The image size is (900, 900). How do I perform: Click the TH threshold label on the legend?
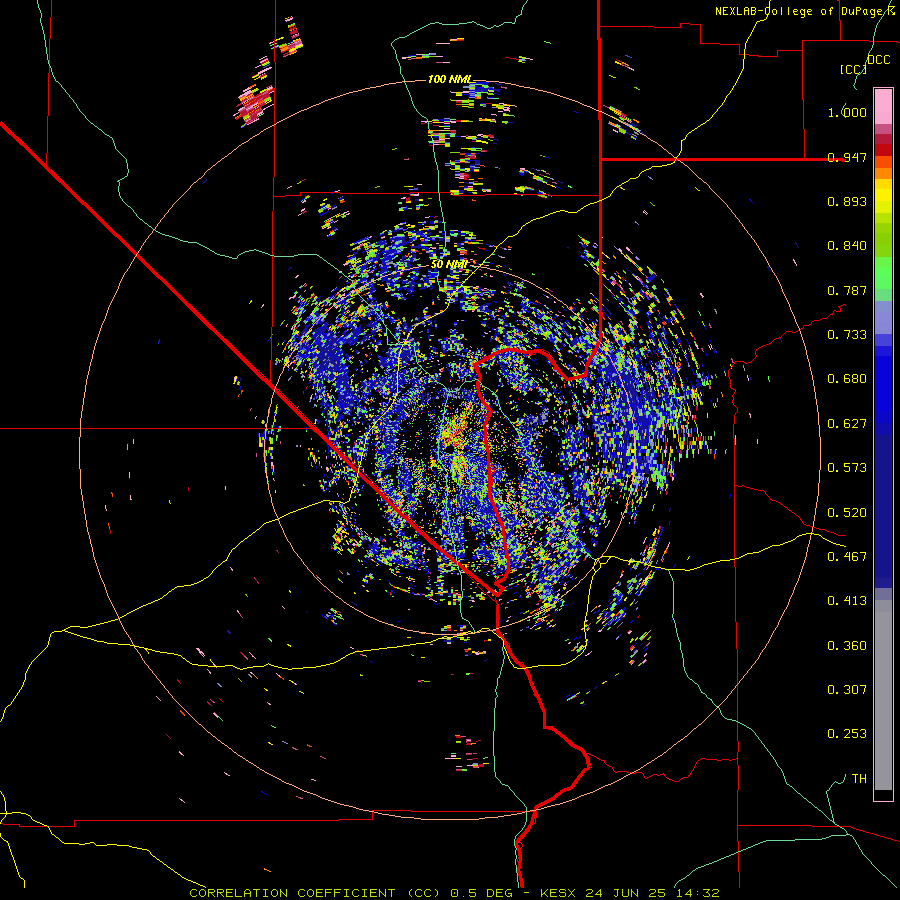859,779
